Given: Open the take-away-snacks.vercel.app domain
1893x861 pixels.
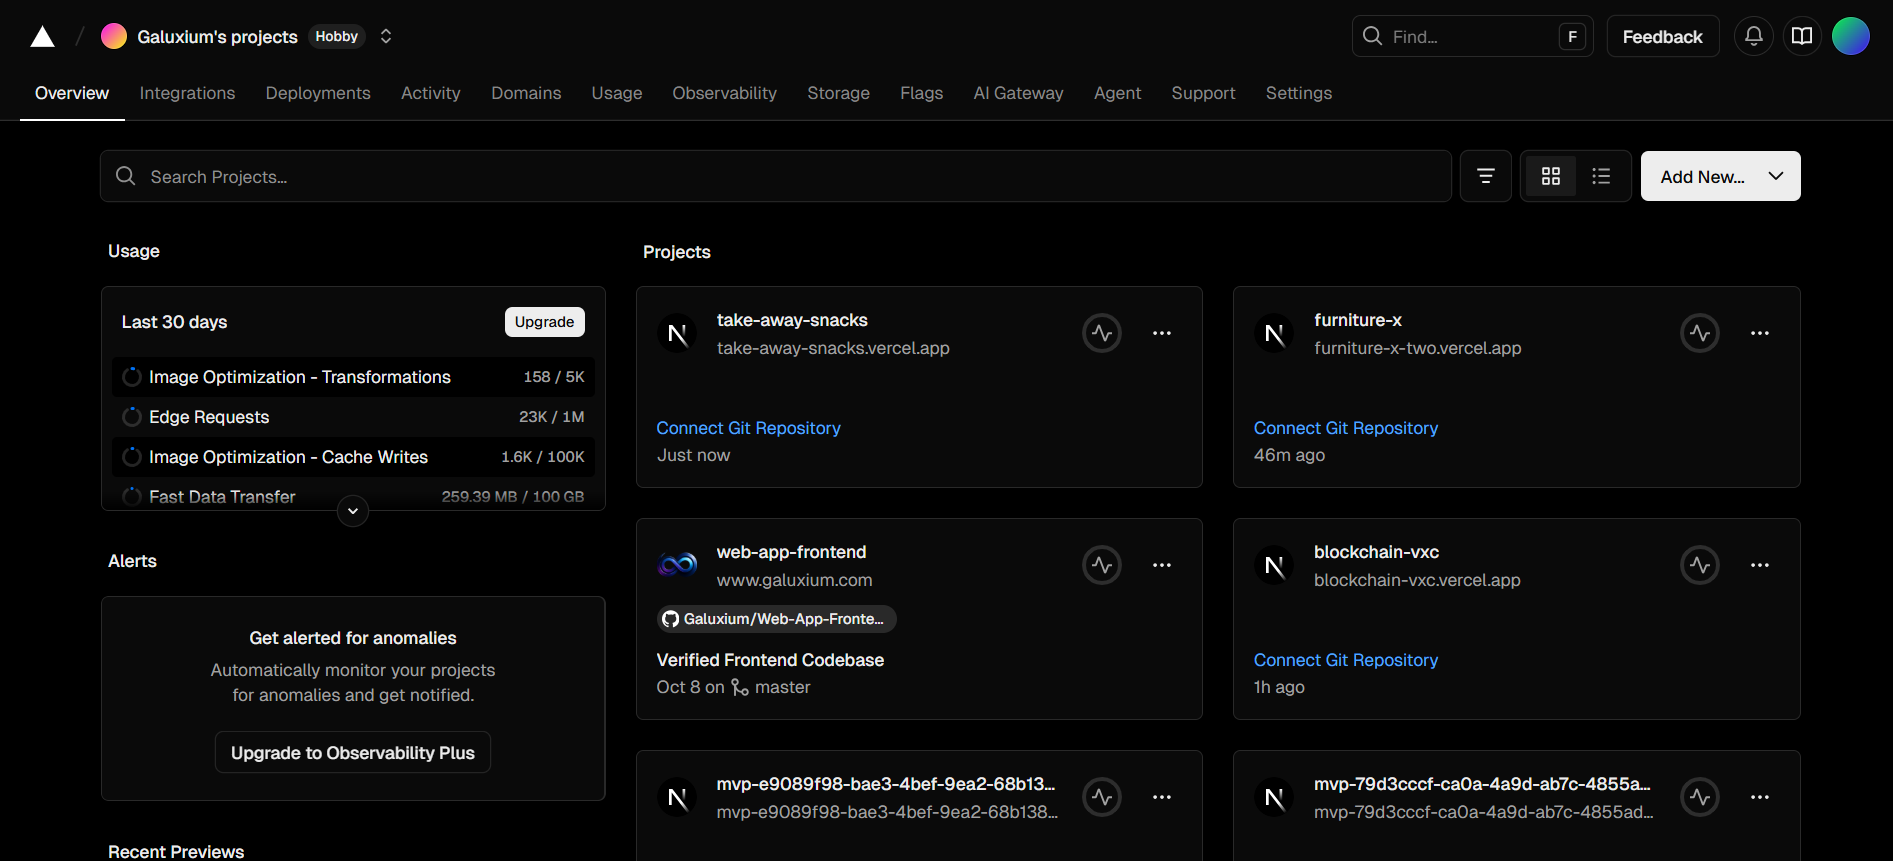Looking at the screenshot, I should (x=833, y=348).
